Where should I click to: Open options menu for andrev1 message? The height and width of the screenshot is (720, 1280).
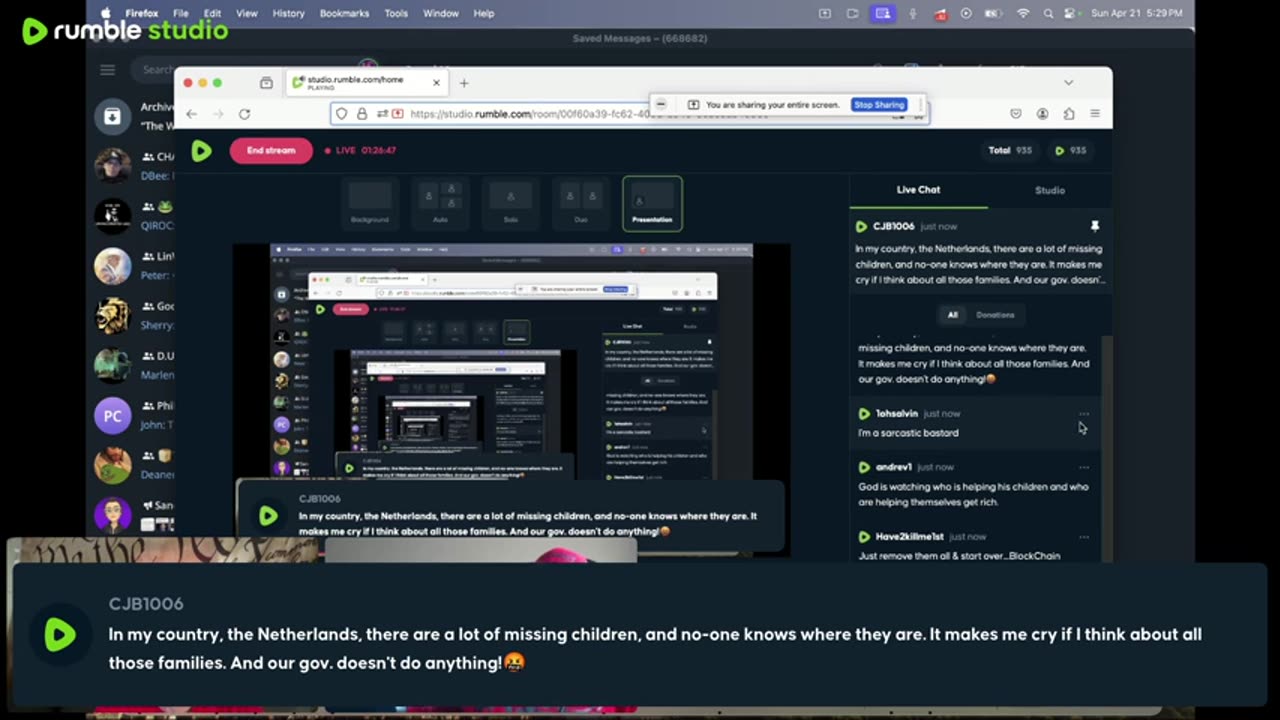click(x=1084, y=467)
